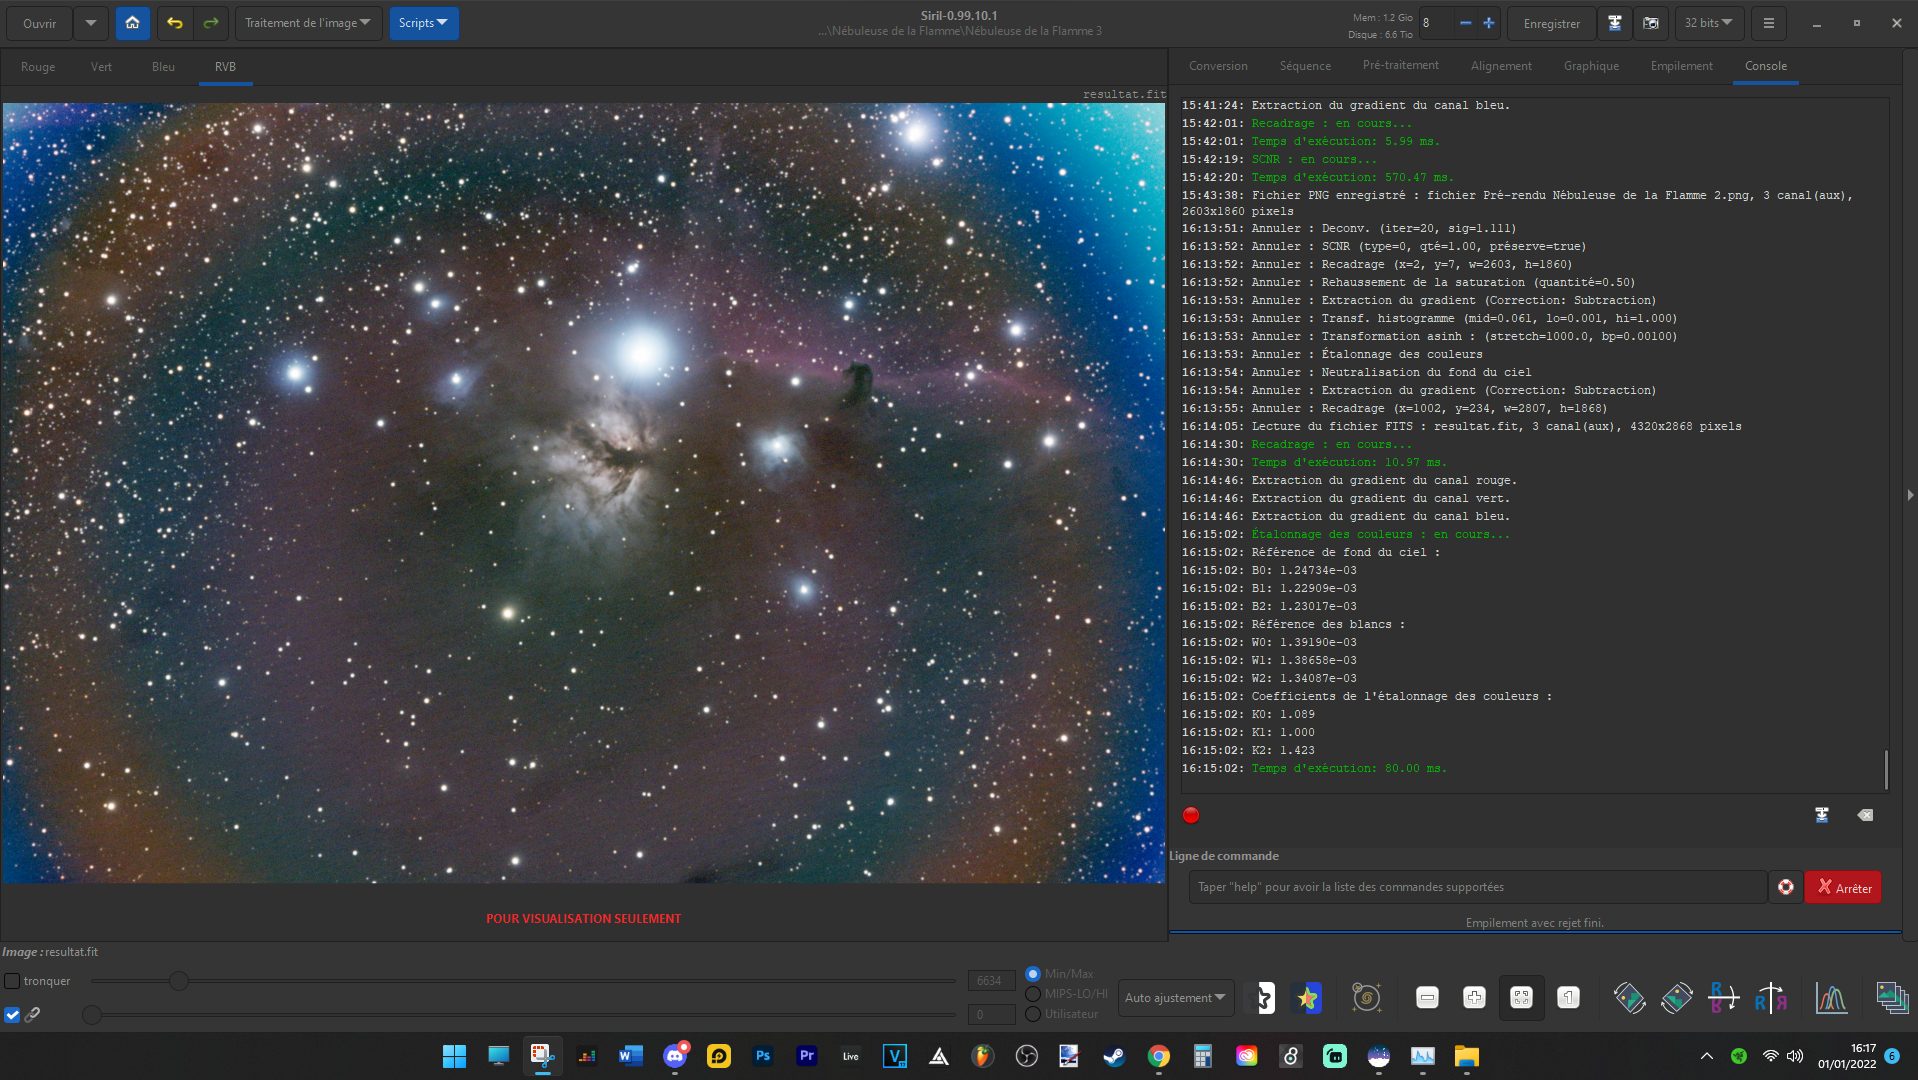The image size is (1918, 1080).
Task: Open the Alignement tab
Action: pyautogui.click(x=1501, y=66)
